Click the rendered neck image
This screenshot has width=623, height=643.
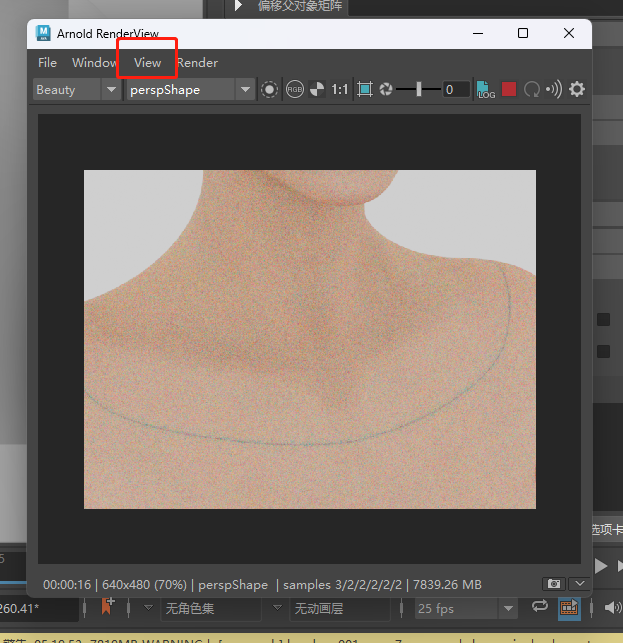310,340
